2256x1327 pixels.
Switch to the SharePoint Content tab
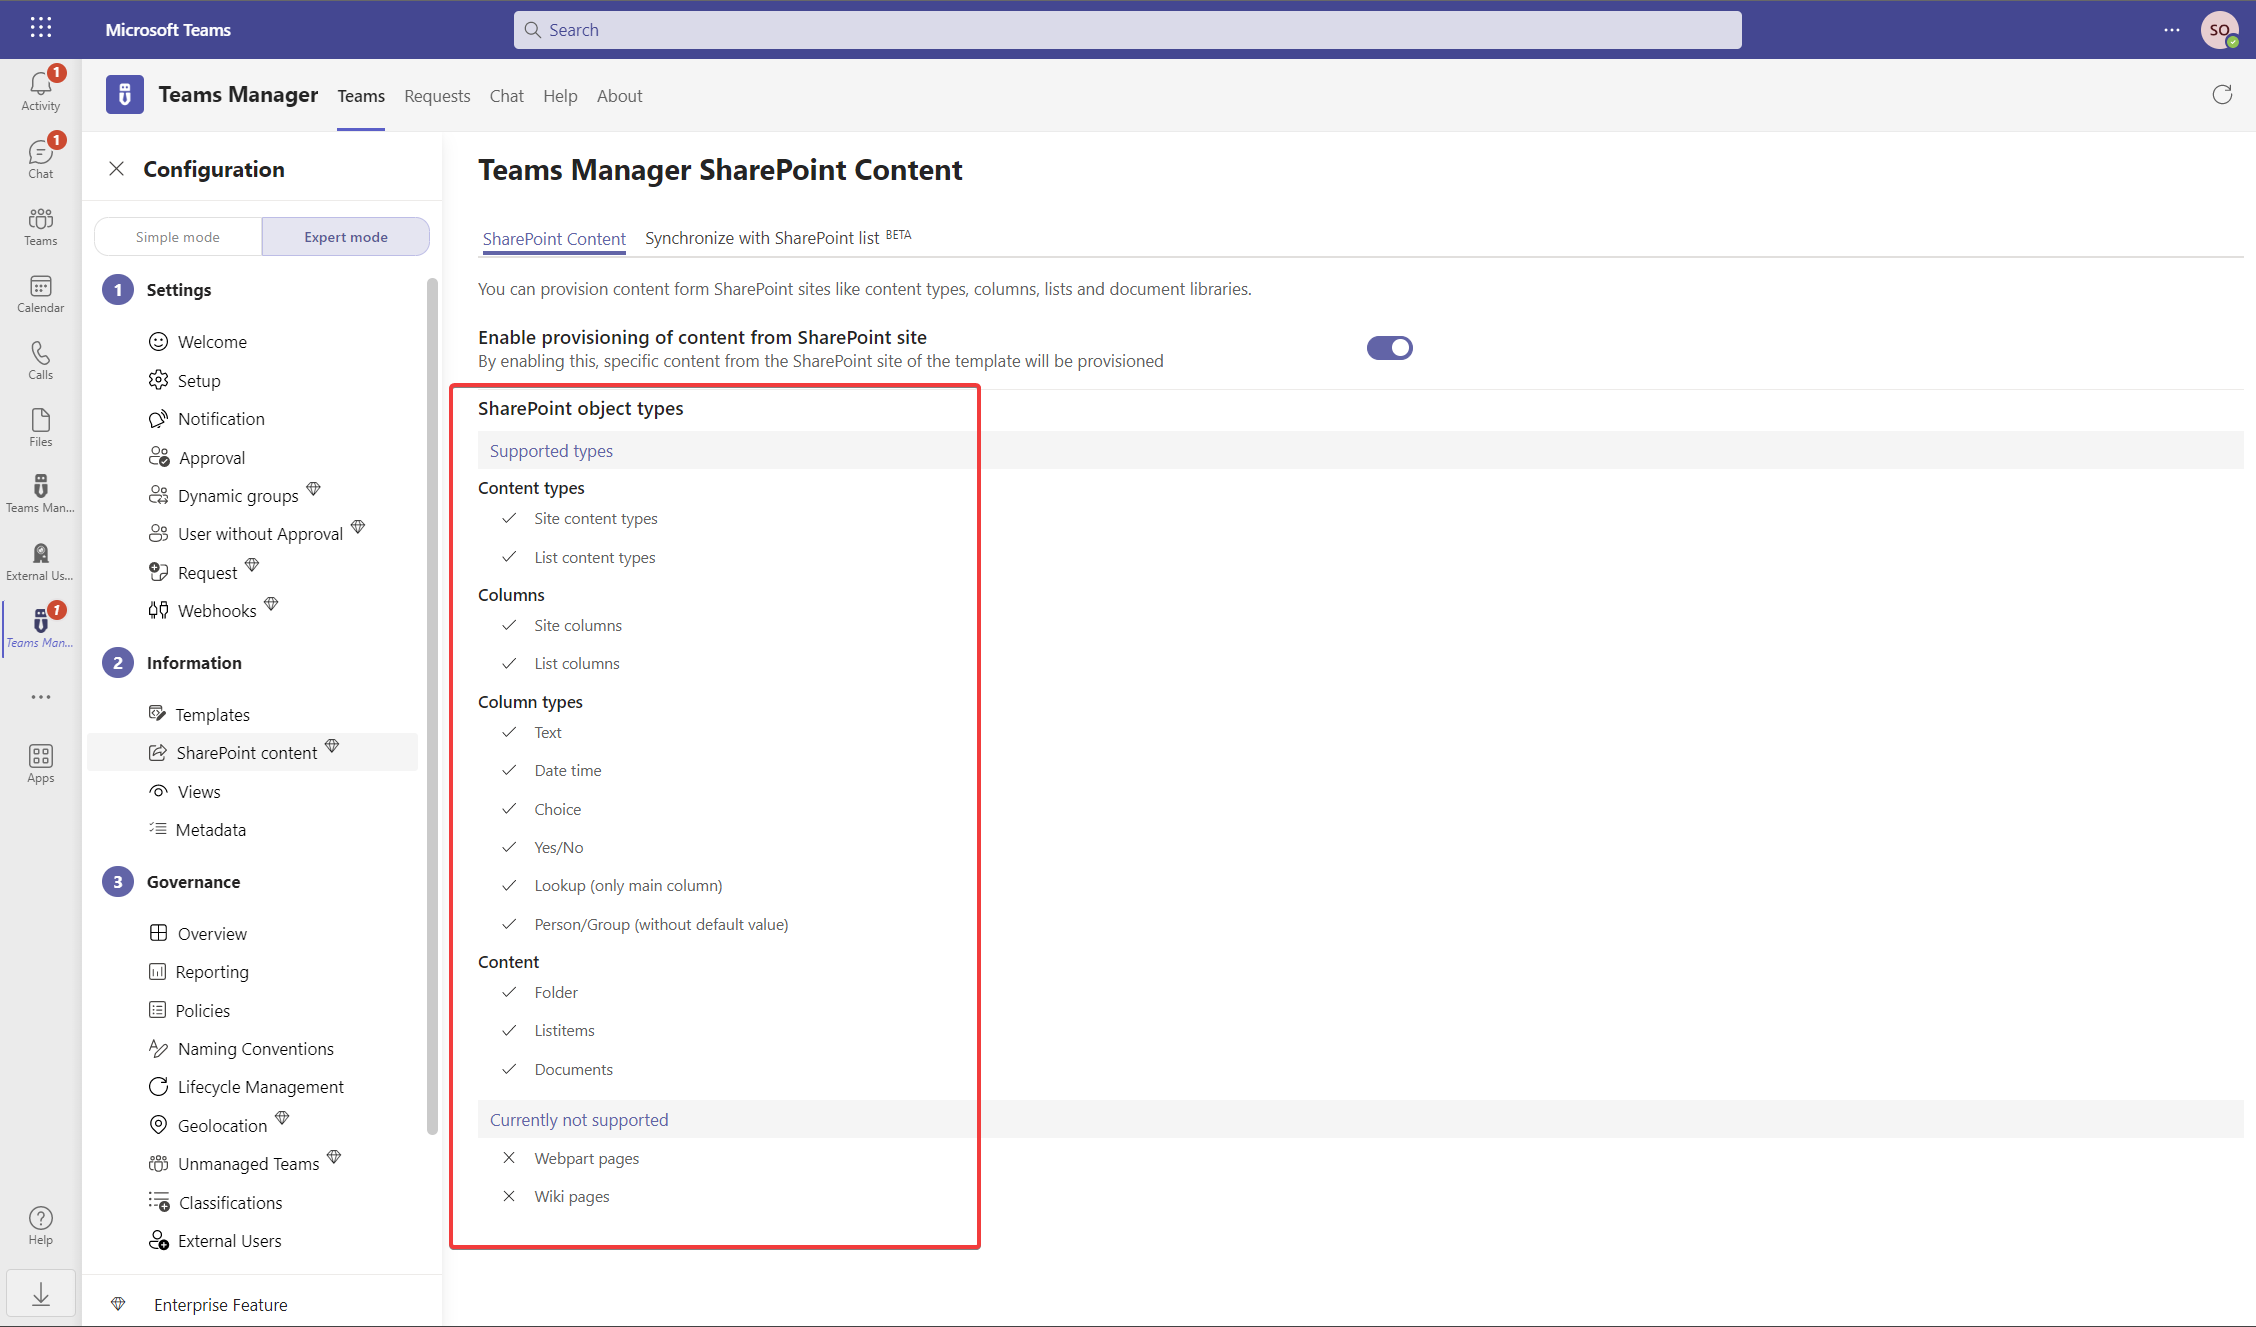554,239
